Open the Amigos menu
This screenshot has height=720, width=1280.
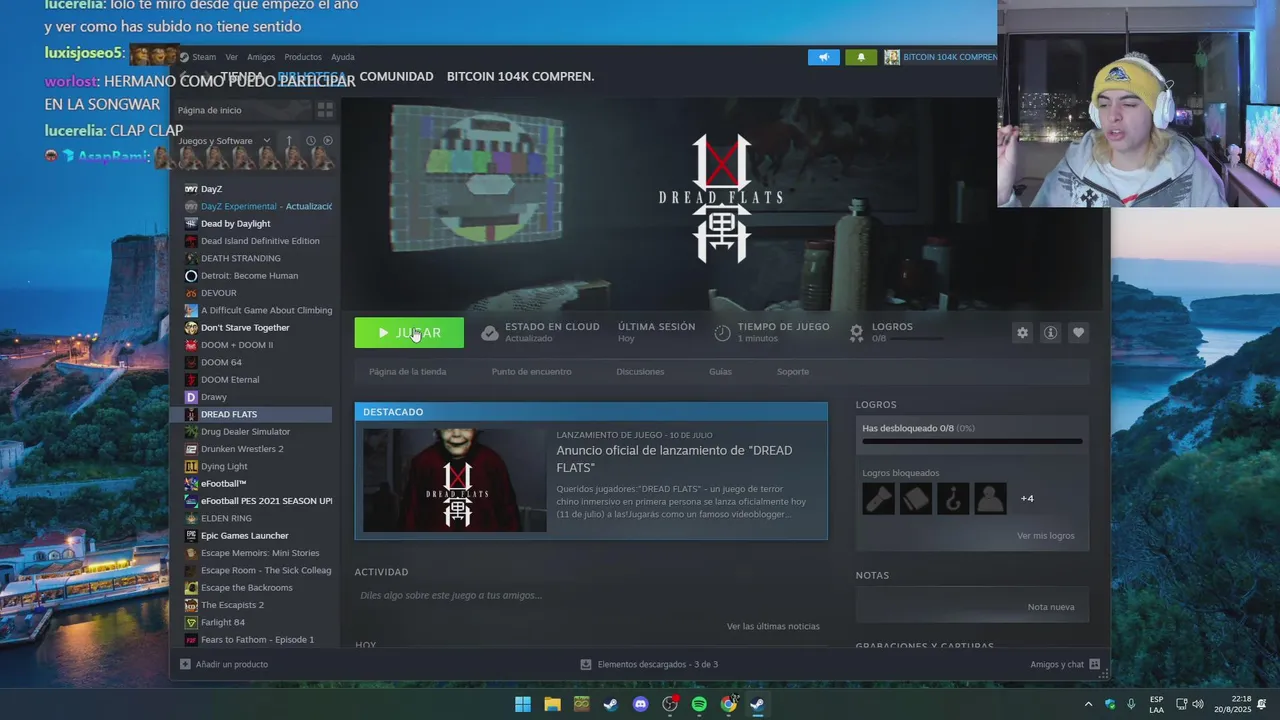[x=261, y=57]
